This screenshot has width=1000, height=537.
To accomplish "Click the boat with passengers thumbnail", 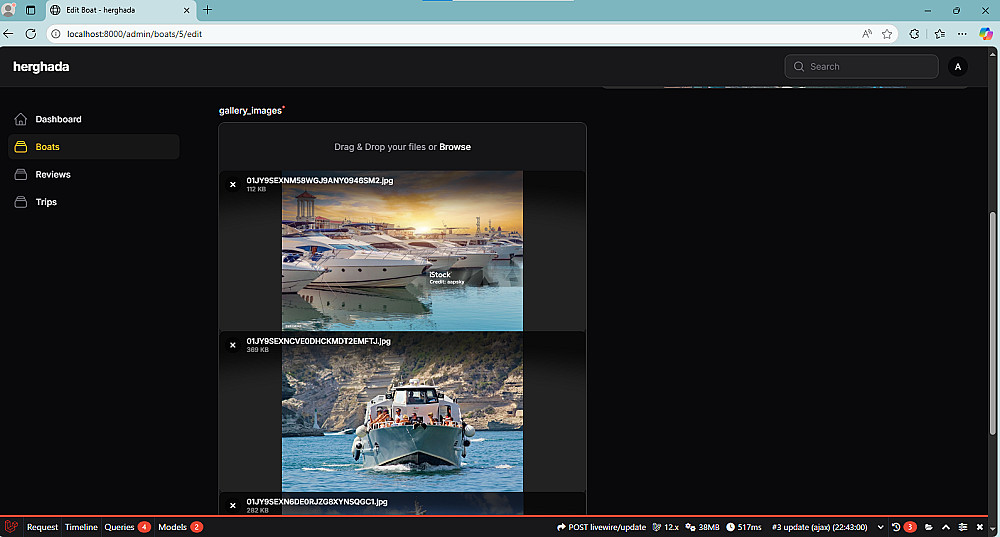I will coord(402,412).
